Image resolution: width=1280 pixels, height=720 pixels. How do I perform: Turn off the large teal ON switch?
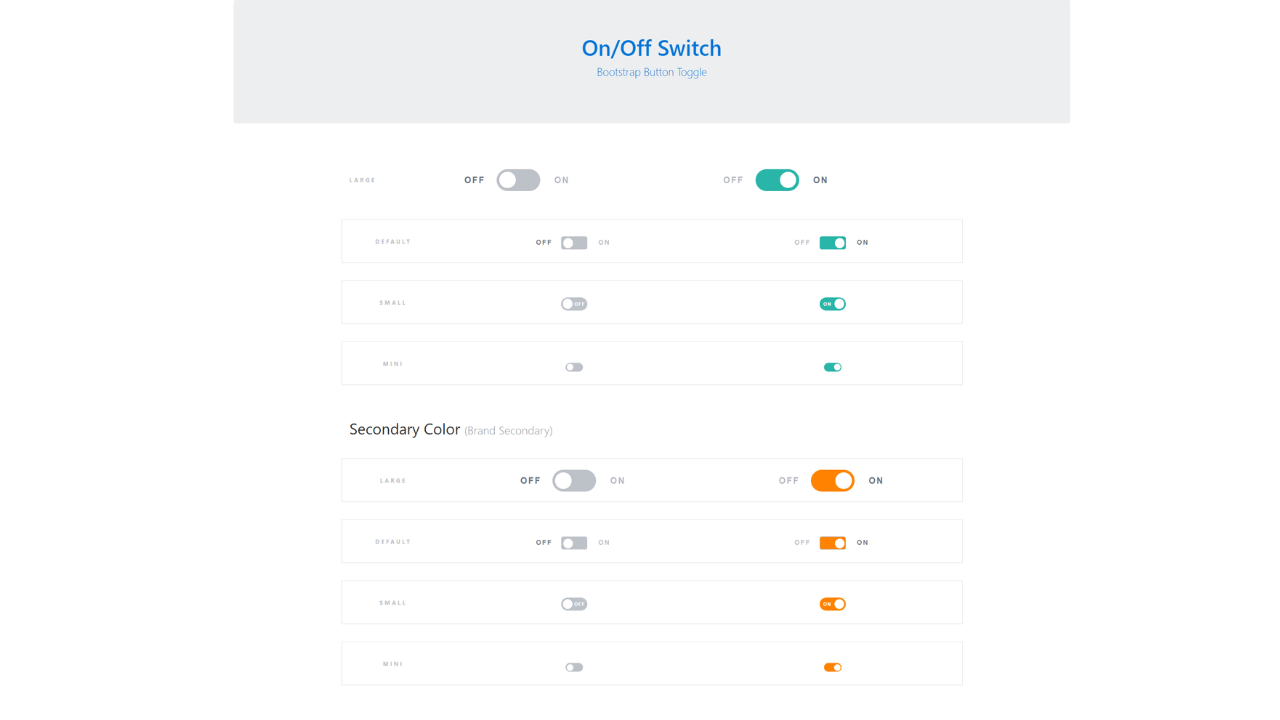click(776, 179)
